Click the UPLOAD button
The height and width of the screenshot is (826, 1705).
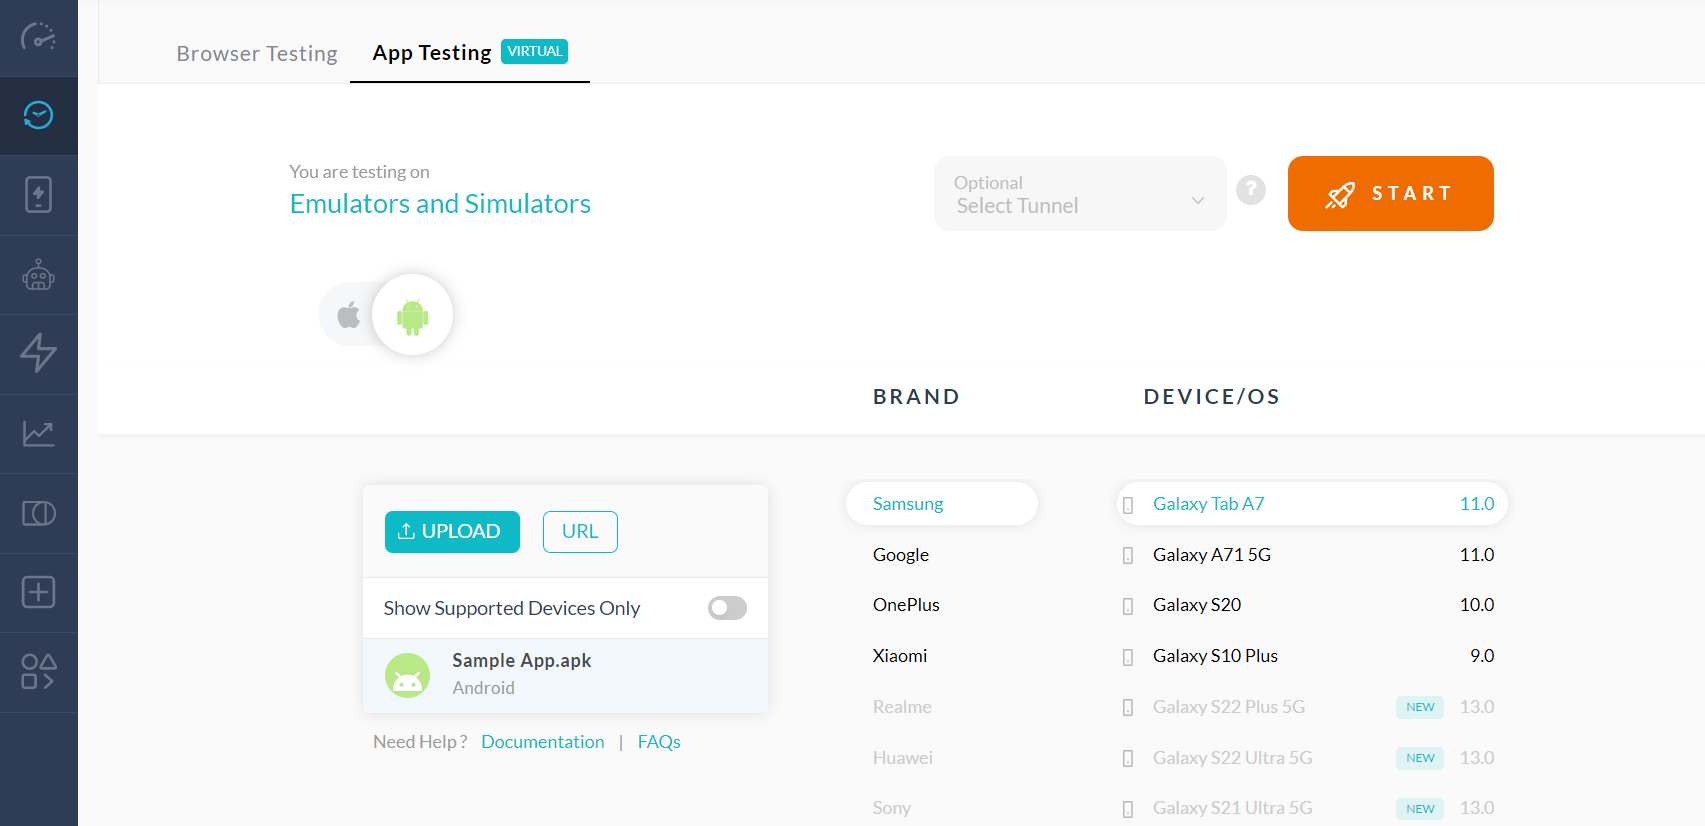tap(452, 532)
